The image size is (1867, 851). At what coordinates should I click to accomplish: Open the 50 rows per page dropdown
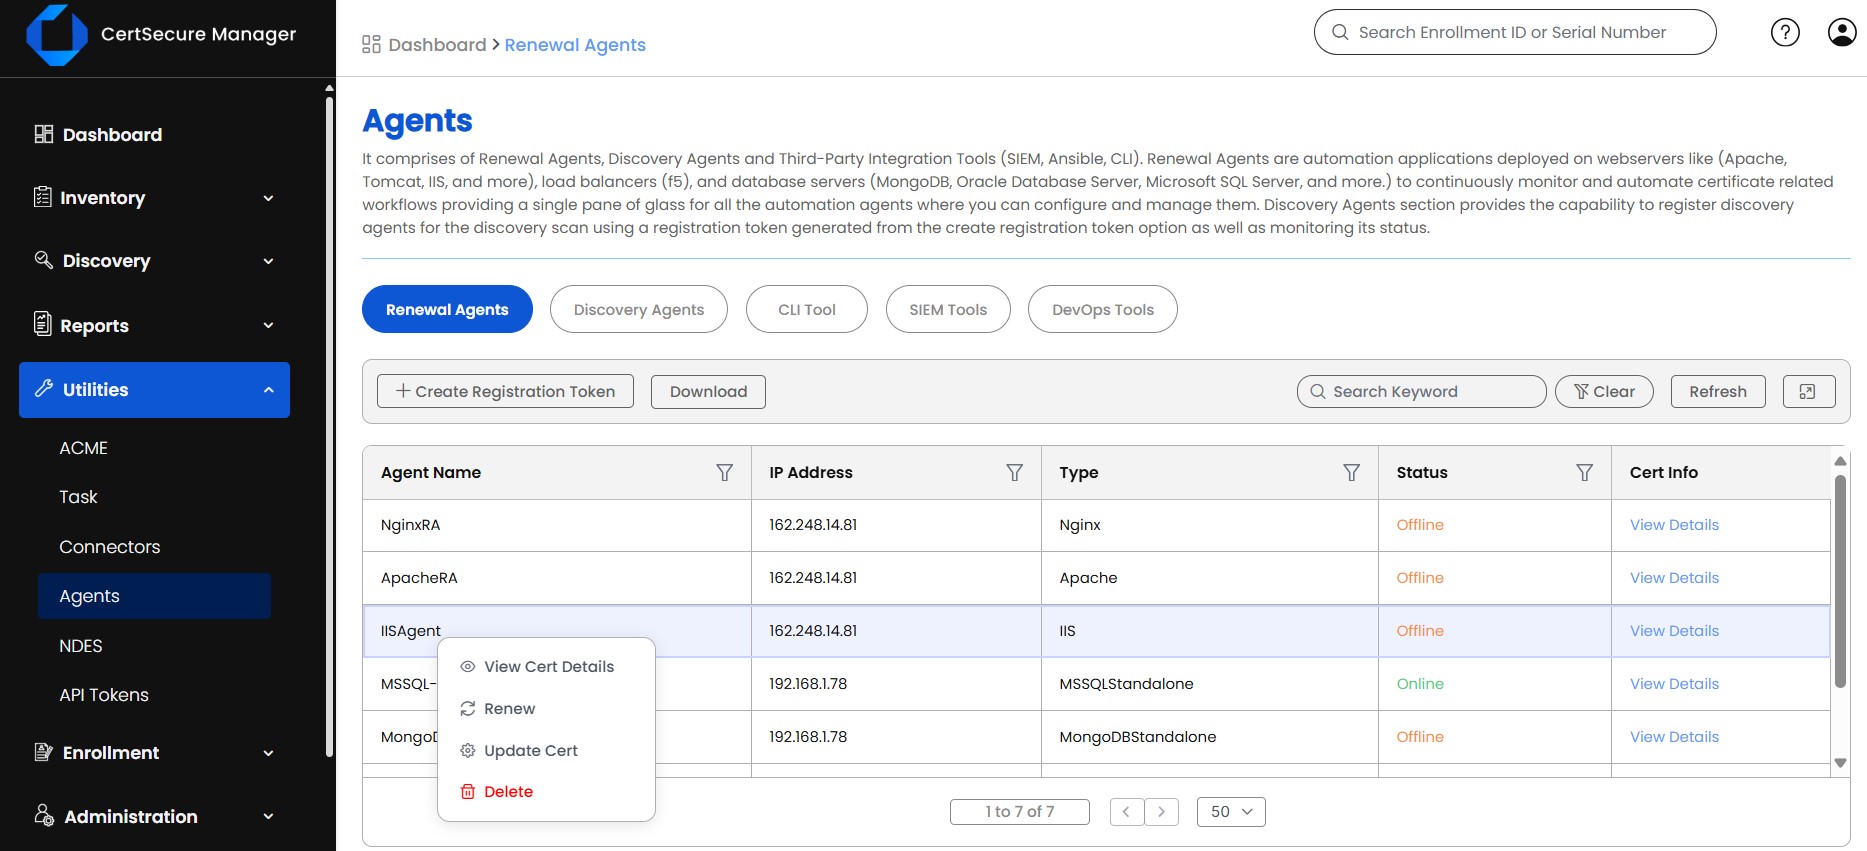point(1231,812)
